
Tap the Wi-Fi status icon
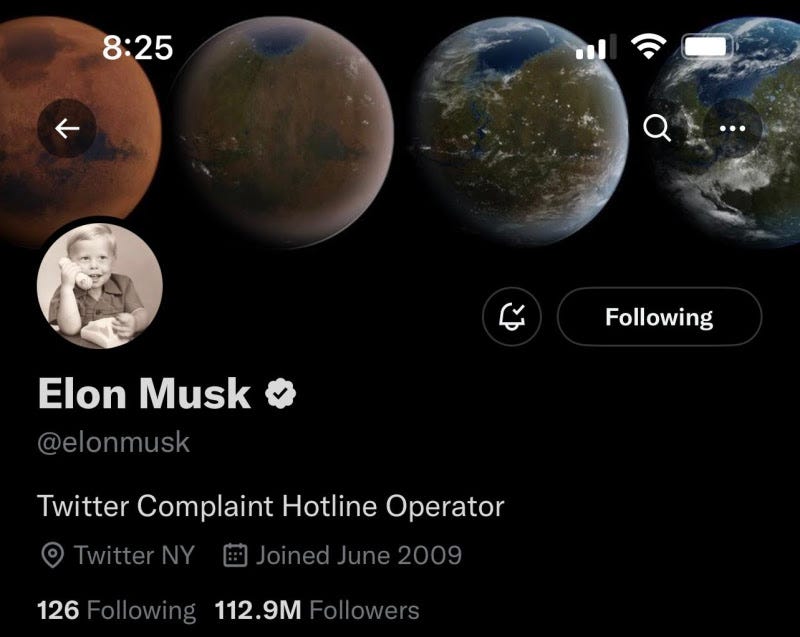(x=648, y=46)
